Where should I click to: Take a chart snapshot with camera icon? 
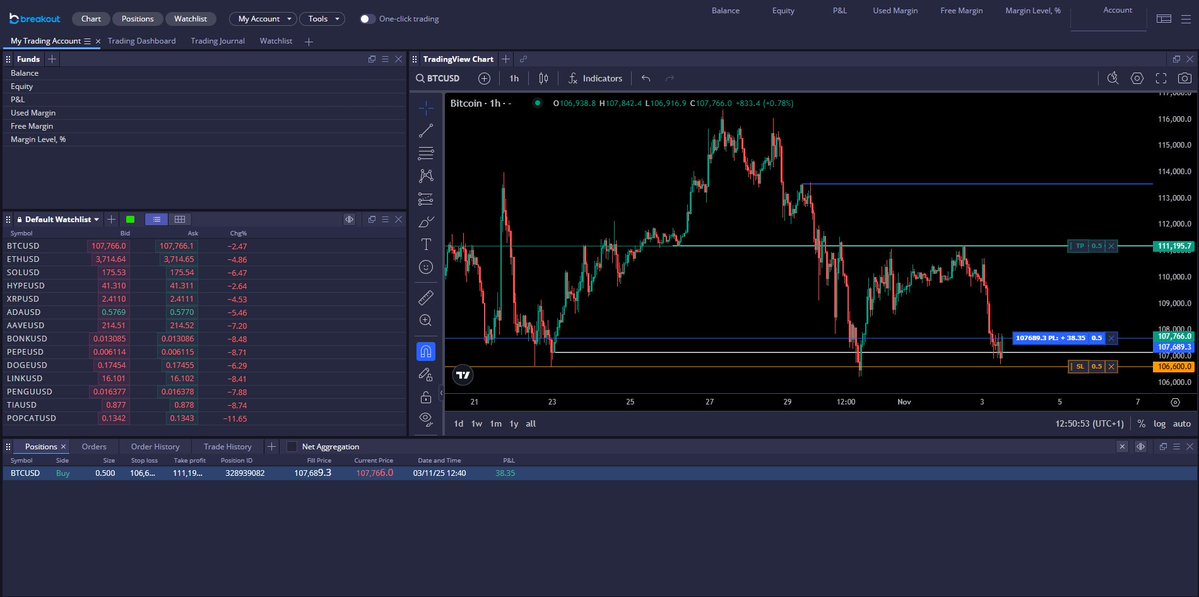point(1184,78)
